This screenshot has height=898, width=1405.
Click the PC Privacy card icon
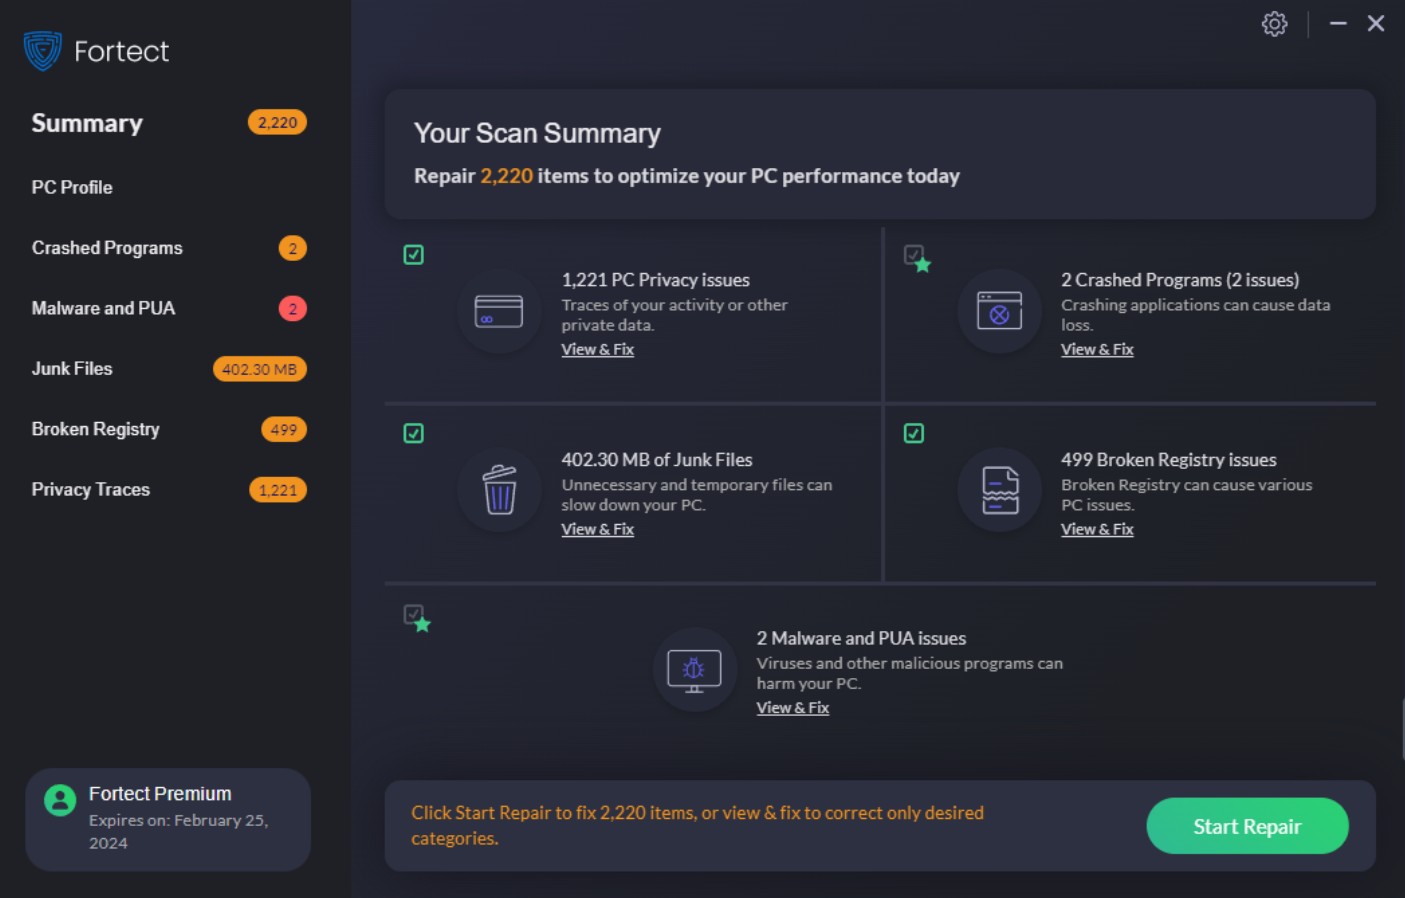(x=499, y=311)
